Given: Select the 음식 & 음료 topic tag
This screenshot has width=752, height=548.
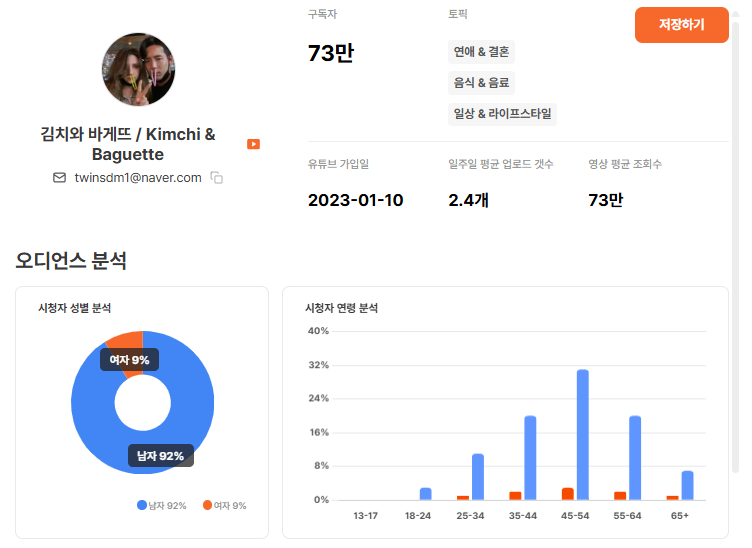Looking at the screenshot, I should pyautogui.click(x=482, y=83).
